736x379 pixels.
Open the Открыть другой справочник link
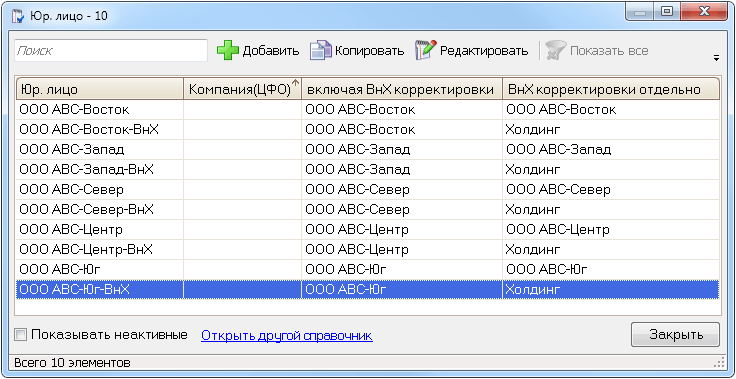(287, 336)
